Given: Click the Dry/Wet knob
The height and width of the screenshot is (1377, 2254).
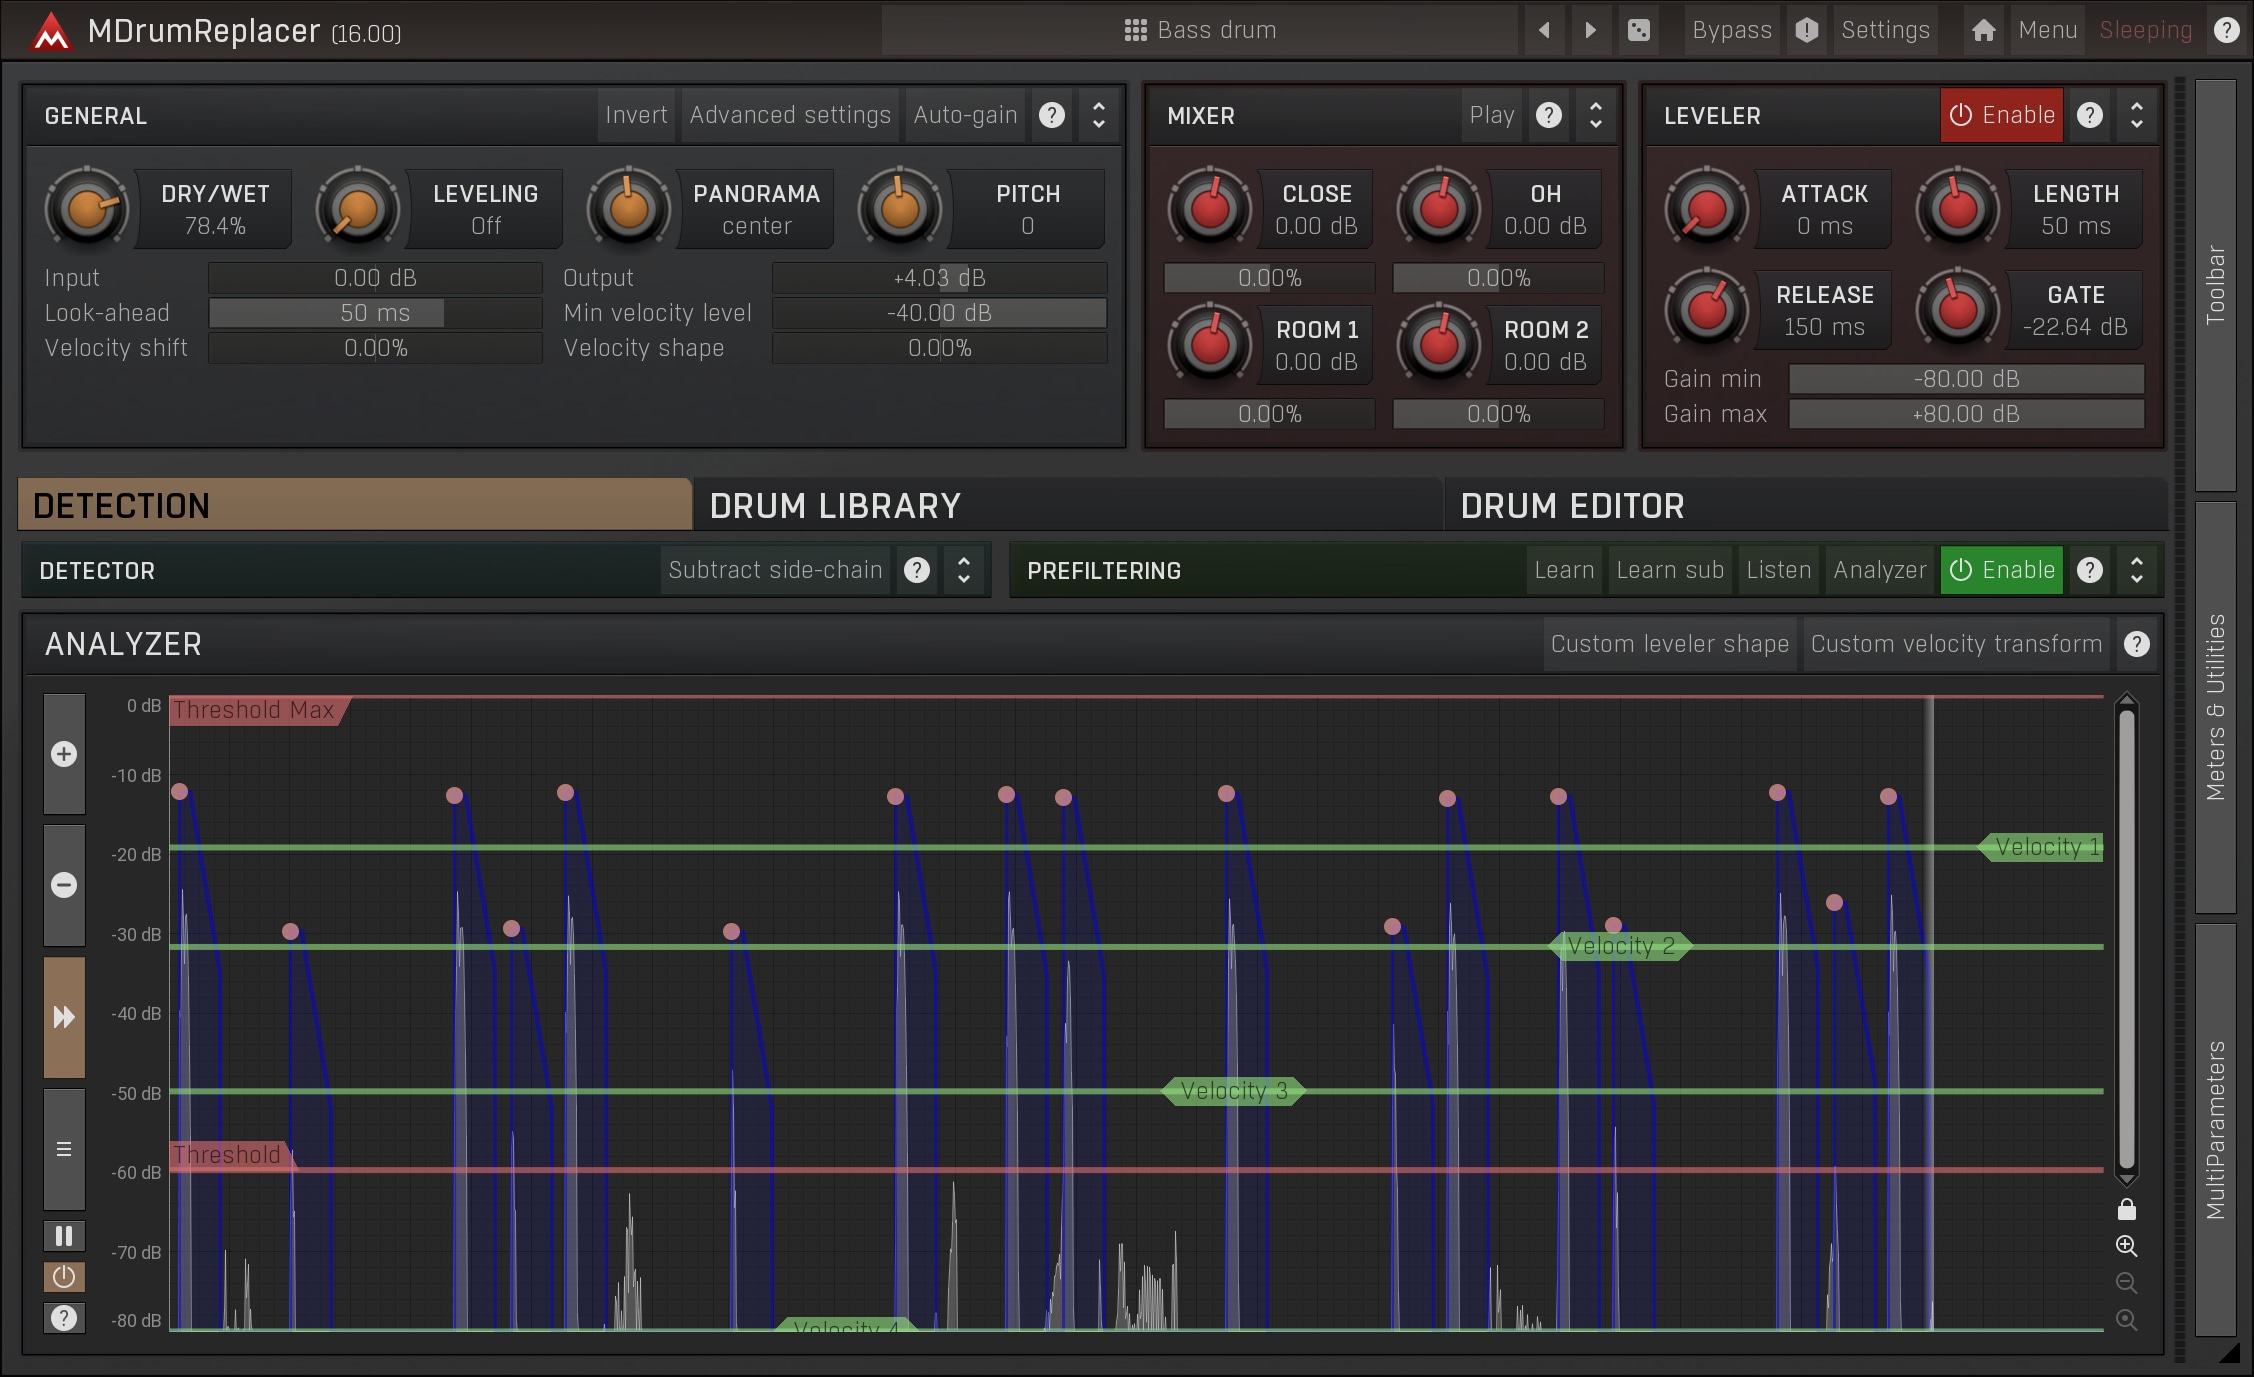Looking at the screenshot, I should point(87,209).
